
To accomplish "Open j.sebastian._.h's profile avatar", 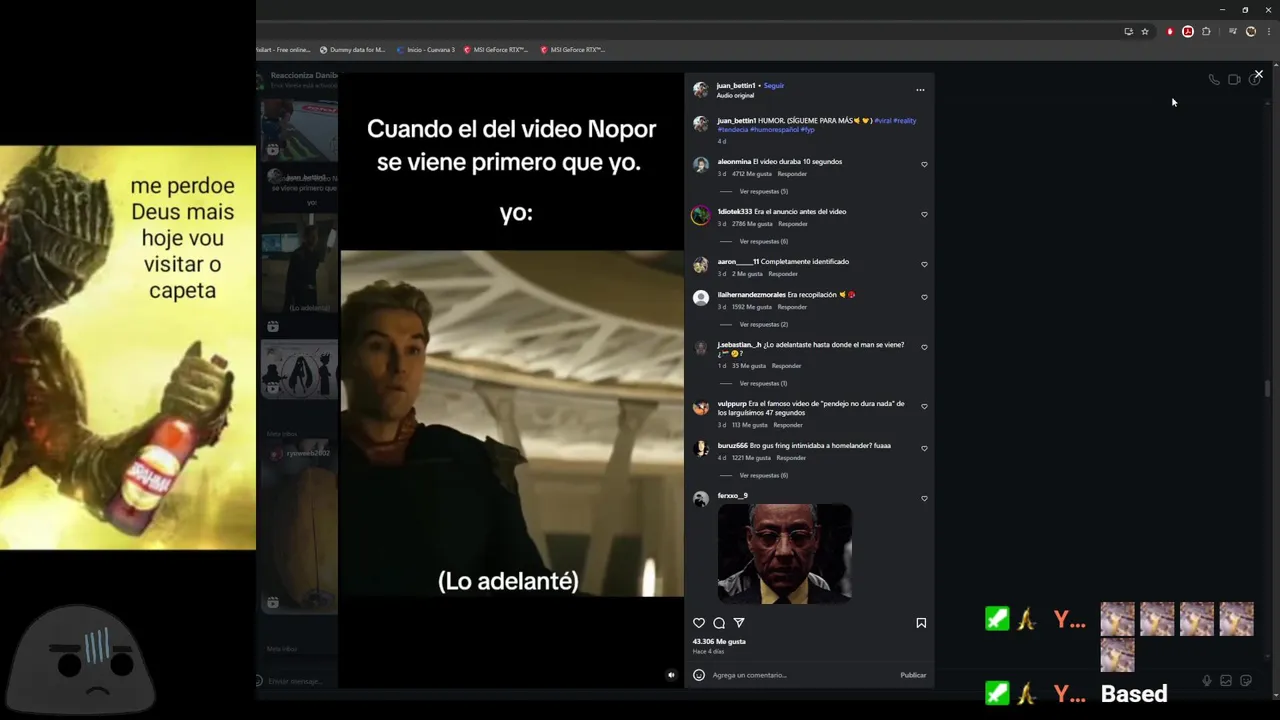I will pyautogui.click(x=701, y=348).
